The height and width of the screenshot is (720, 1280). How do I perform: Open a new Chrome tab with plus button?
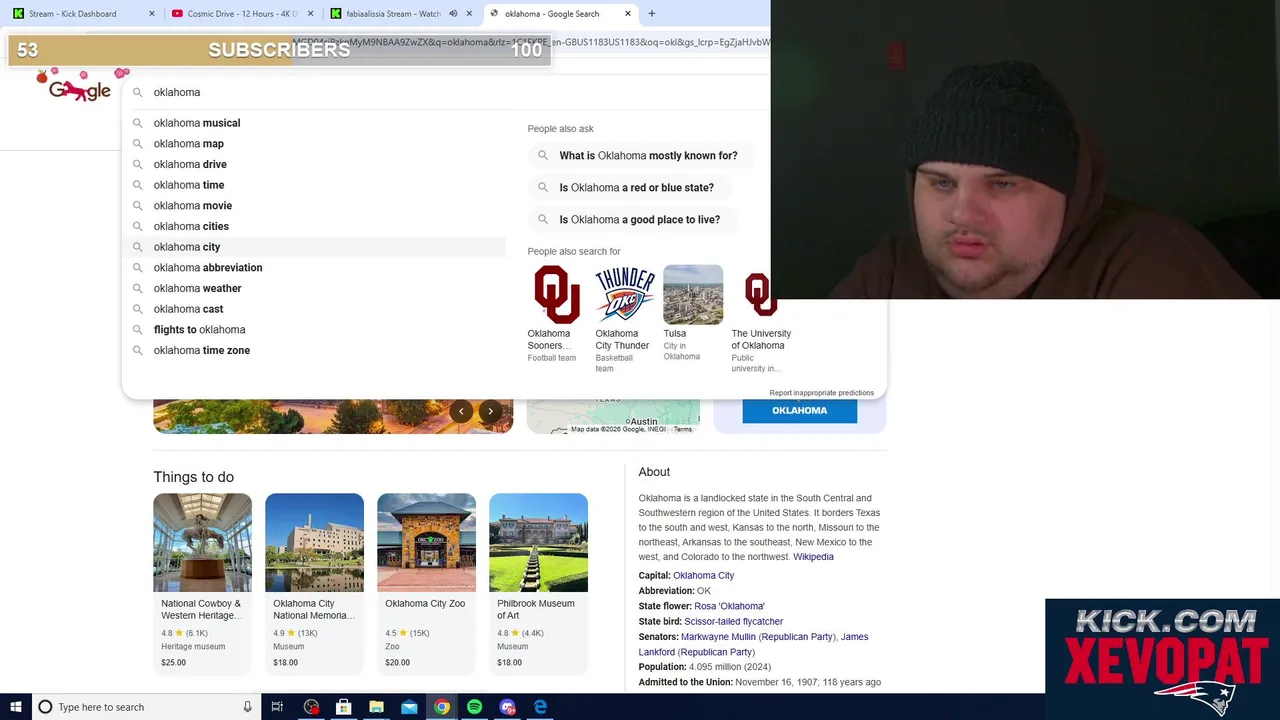[x=651, y=14]
